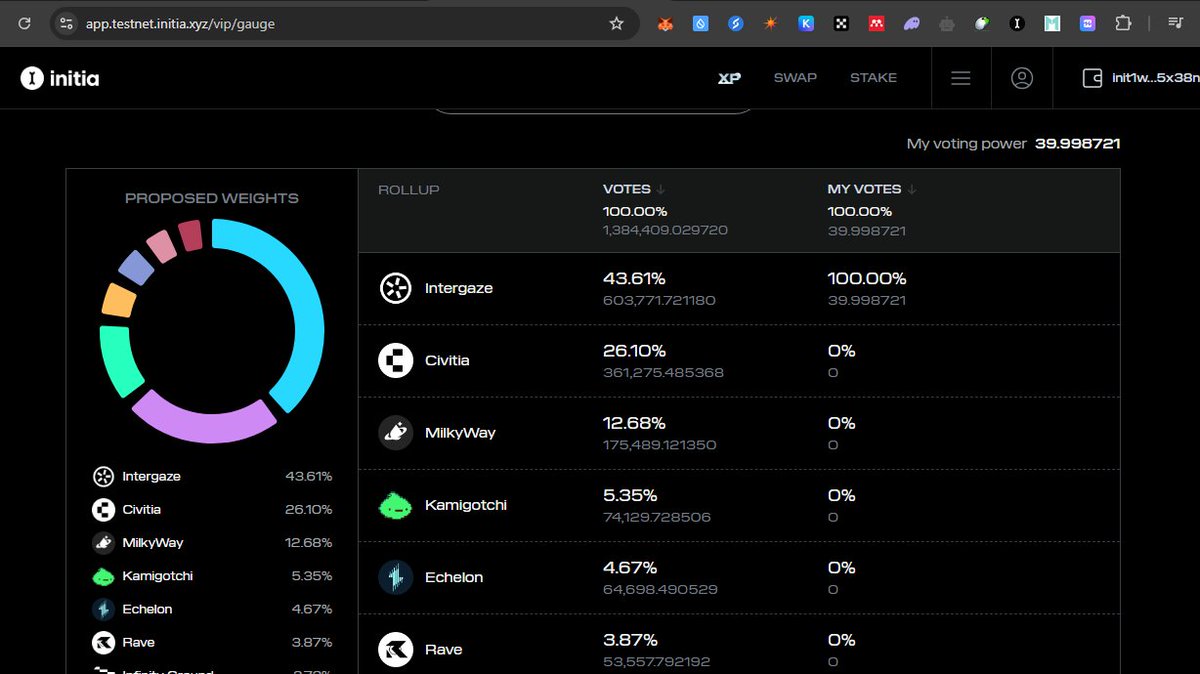The width and height of the screenshot is (1200, 674).
Task: Click the PROPOSED WEIGHTS heading
Action: 212,198
